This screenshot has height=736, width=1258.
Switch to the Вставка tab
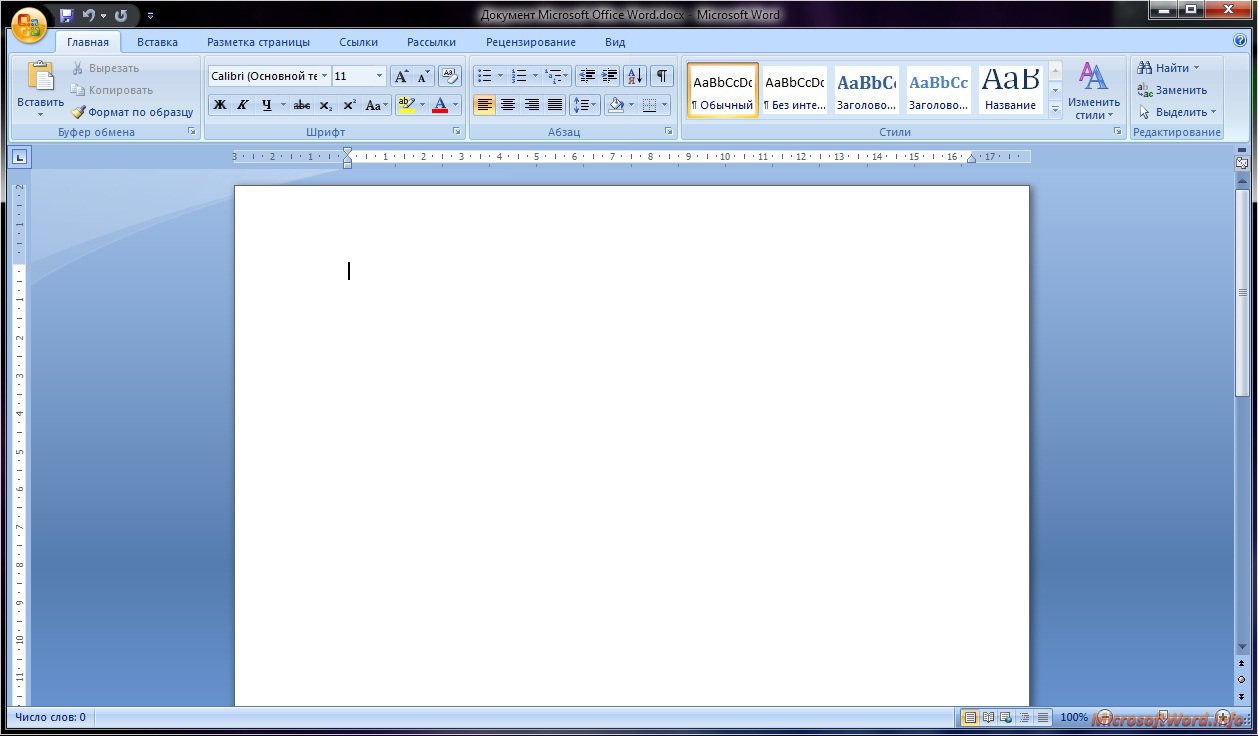(157, 42)
